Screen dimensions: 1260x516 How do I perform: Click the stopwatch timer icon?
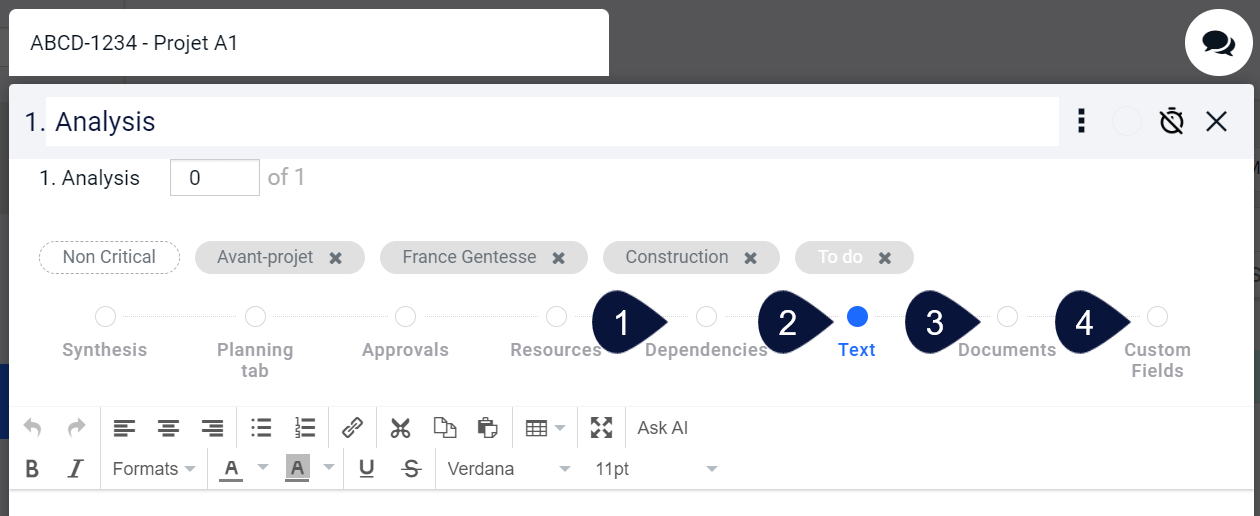pos(1172,122)
